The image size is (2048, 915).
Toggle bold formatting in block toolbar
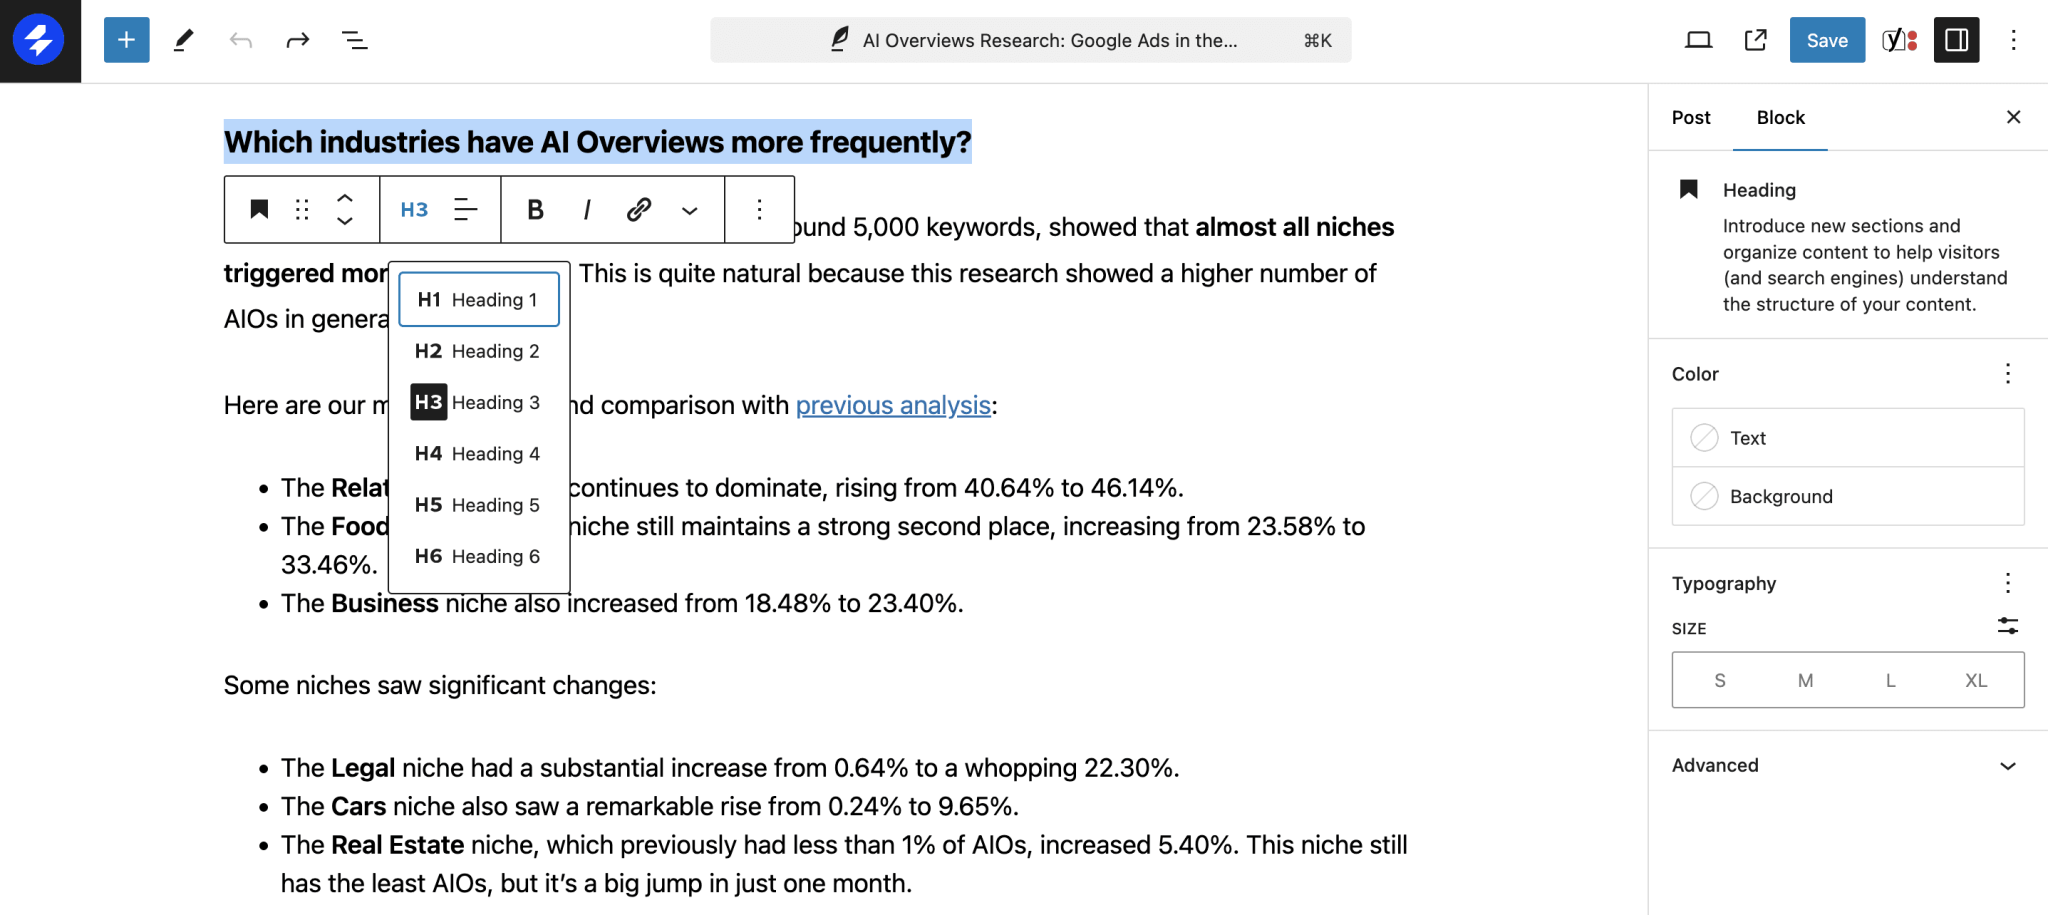[x=535, y=209]
